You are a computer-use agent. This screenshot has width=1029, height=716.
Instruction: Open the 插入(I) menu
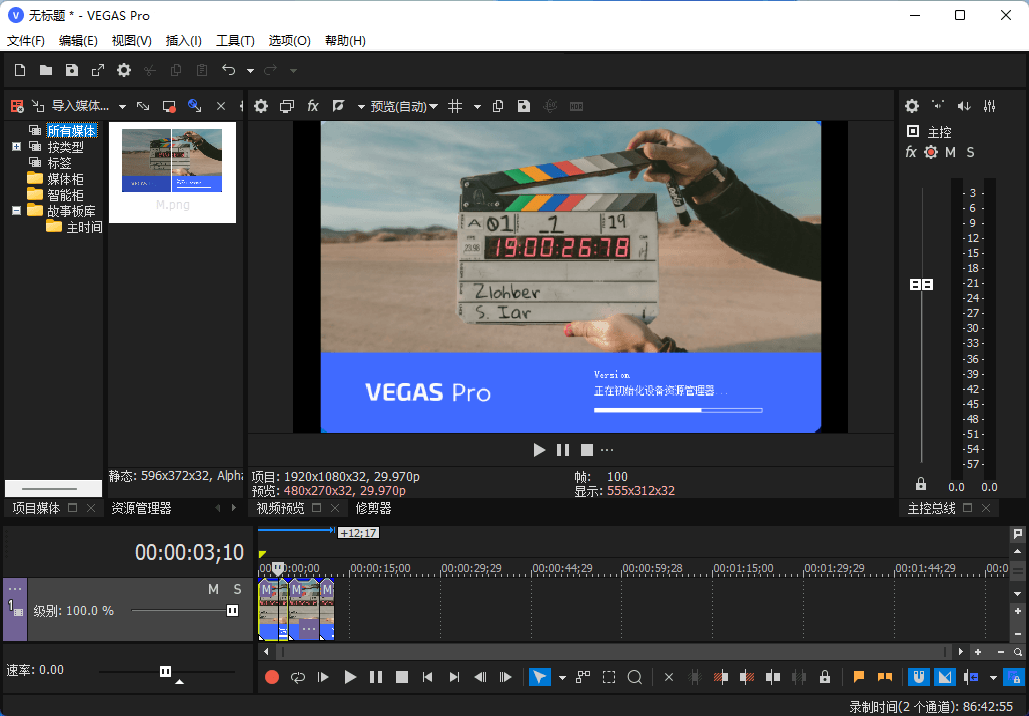[184, 41]
